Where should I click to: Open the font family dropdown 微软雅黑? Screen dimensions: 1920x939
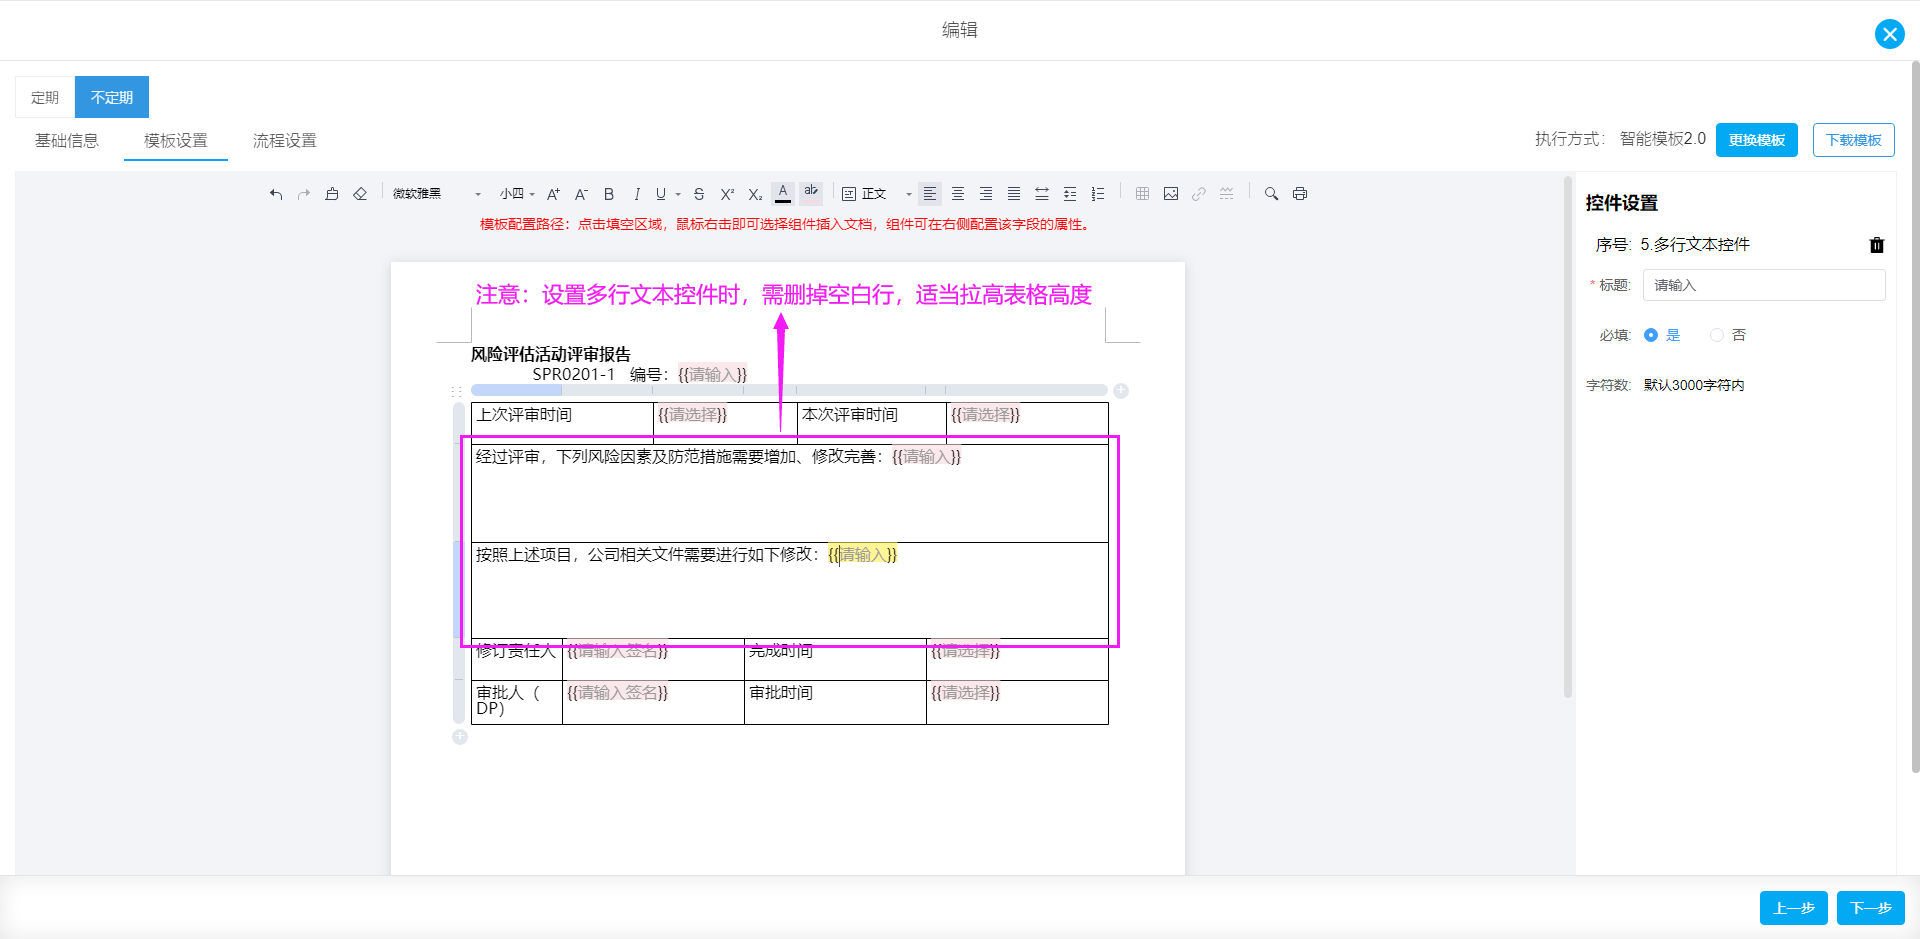point(438,194)
